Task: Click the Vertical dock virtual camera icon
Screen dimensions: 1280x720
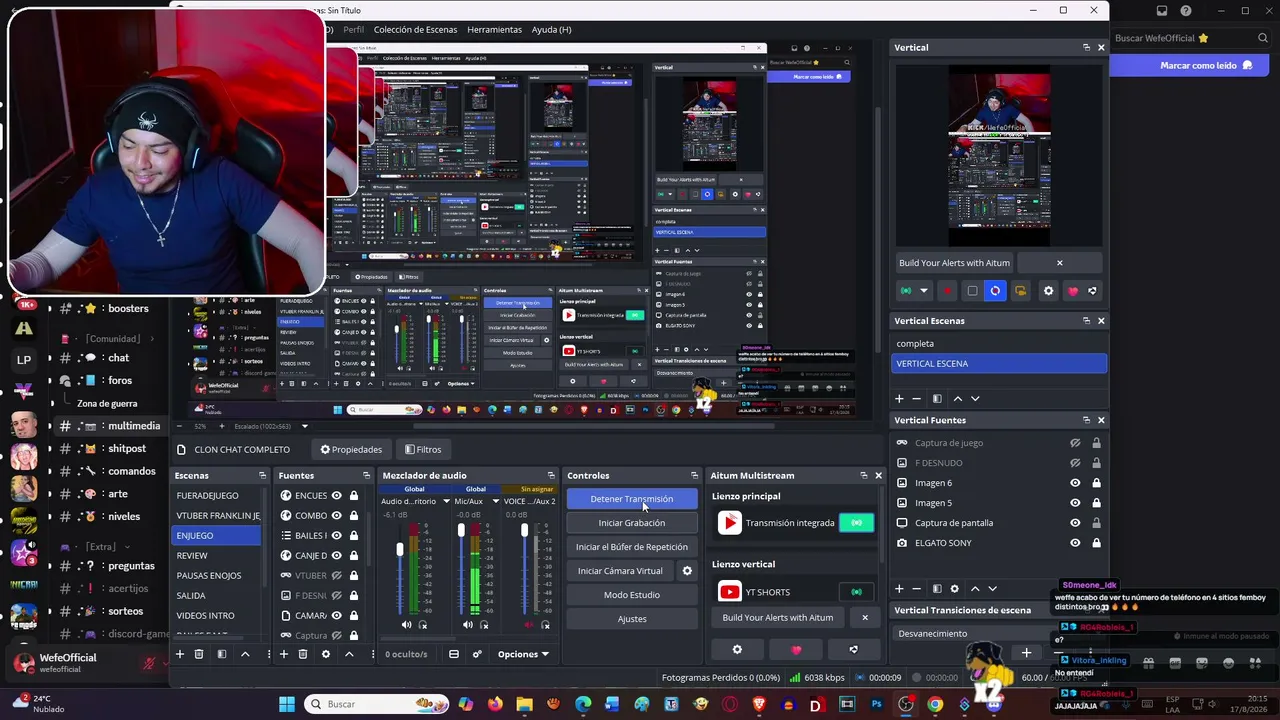Action: point(1020,291)
